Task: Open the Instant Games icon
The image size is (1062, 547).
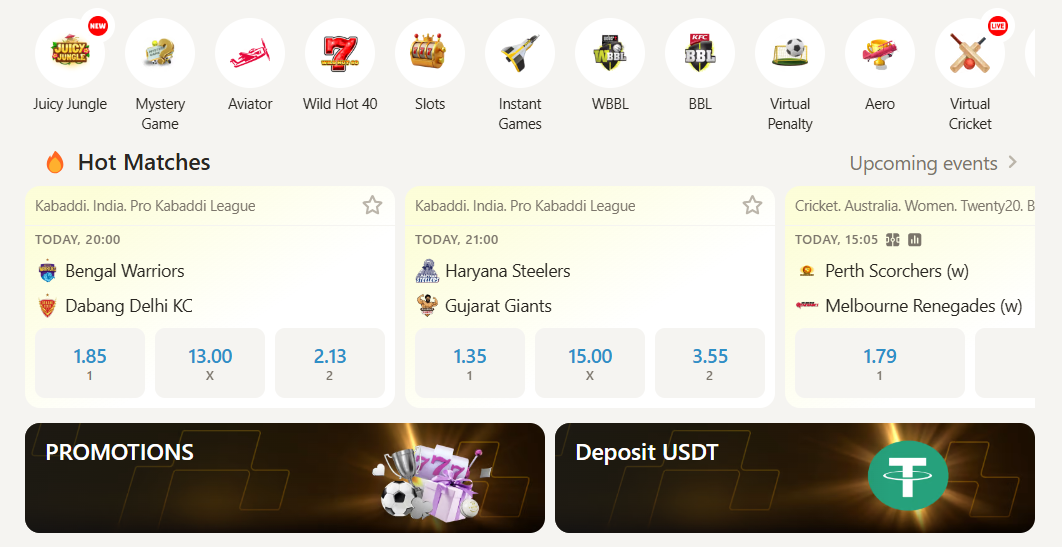Action: 520,53
